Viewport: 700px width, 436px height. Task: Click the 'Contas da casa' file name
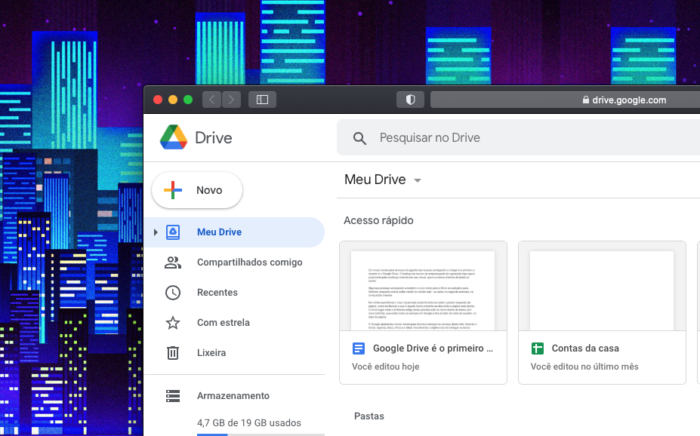(585, 348)
